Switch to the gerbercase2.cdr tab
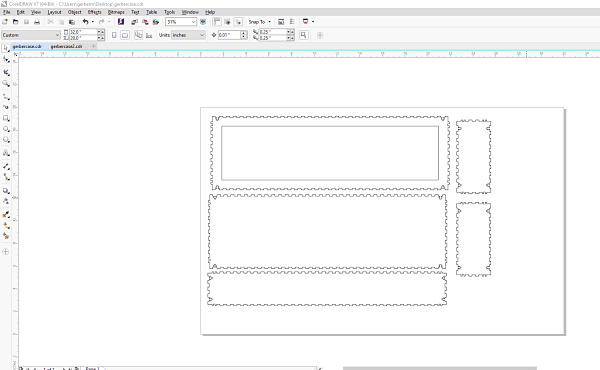600x370 pixels. [x=67, y=46]
